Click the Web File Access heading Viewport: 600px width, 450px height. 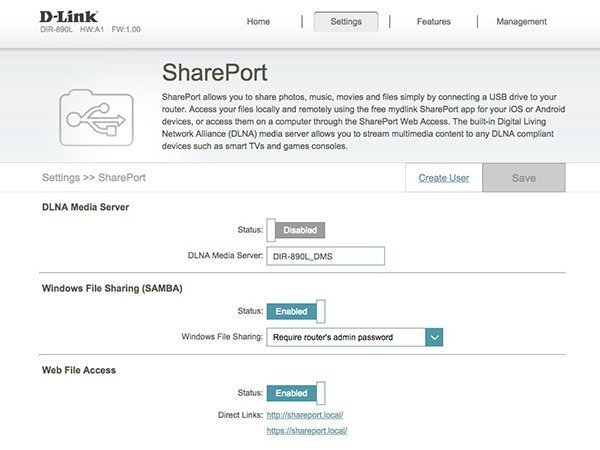coord(79,370)
